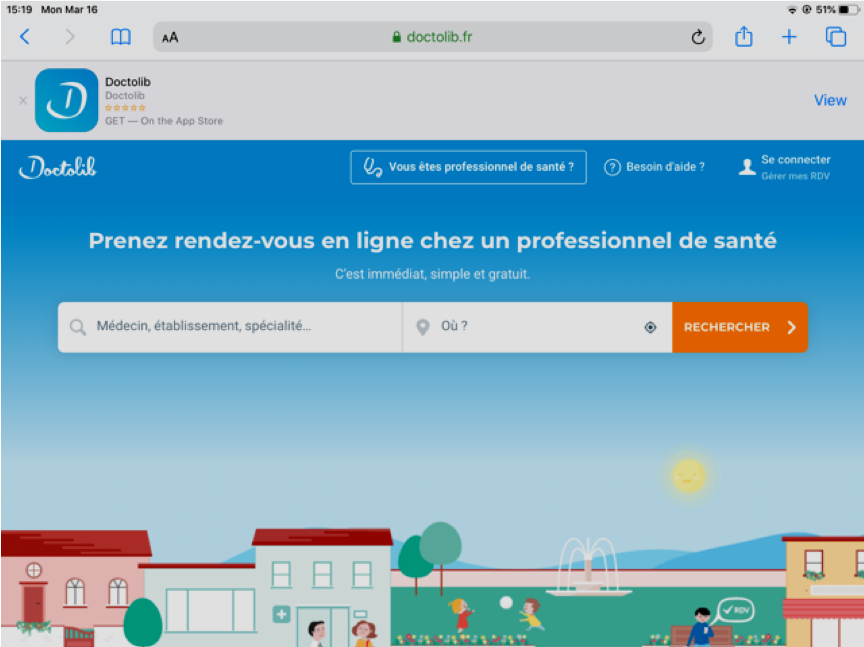Viewport: 864px width, 647px height.
Task: Click the map pin location icon
Action: click(x=423, y=327)
